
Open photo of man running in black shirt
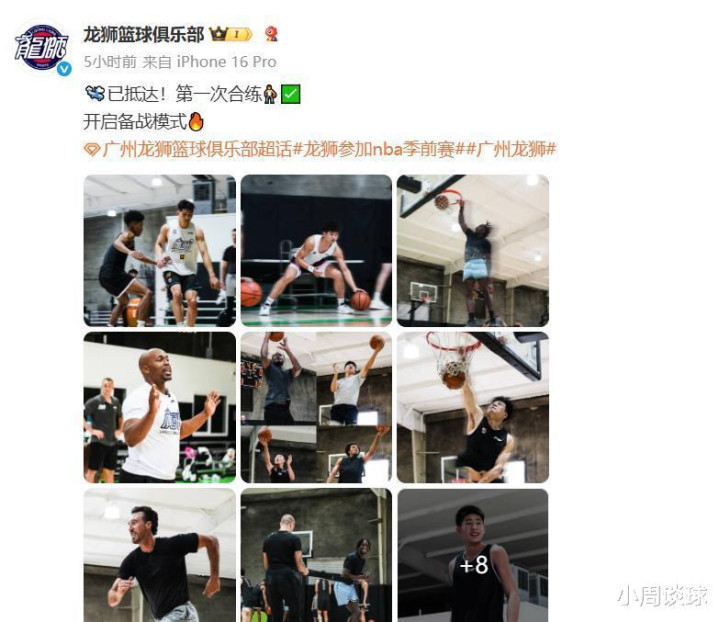(x=160, y=555)
